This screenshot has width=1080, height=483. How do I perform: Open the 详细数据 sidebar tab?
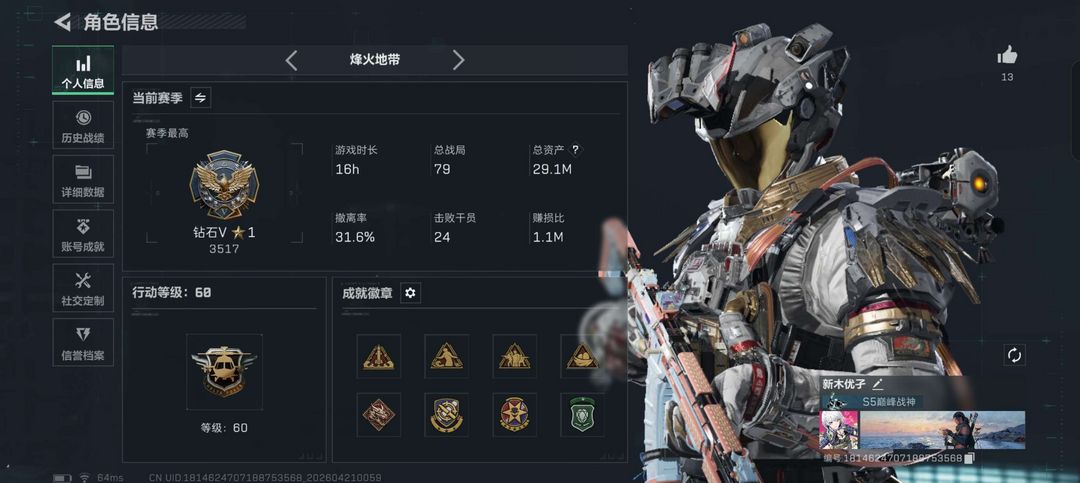tap(83, 179)
